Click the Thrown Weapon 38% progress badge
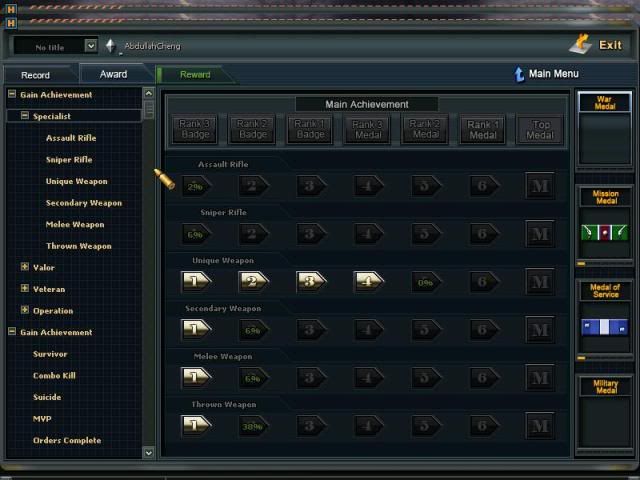This screenshot has width=640, height=480. pyautogui.click(x=253, y=426)
